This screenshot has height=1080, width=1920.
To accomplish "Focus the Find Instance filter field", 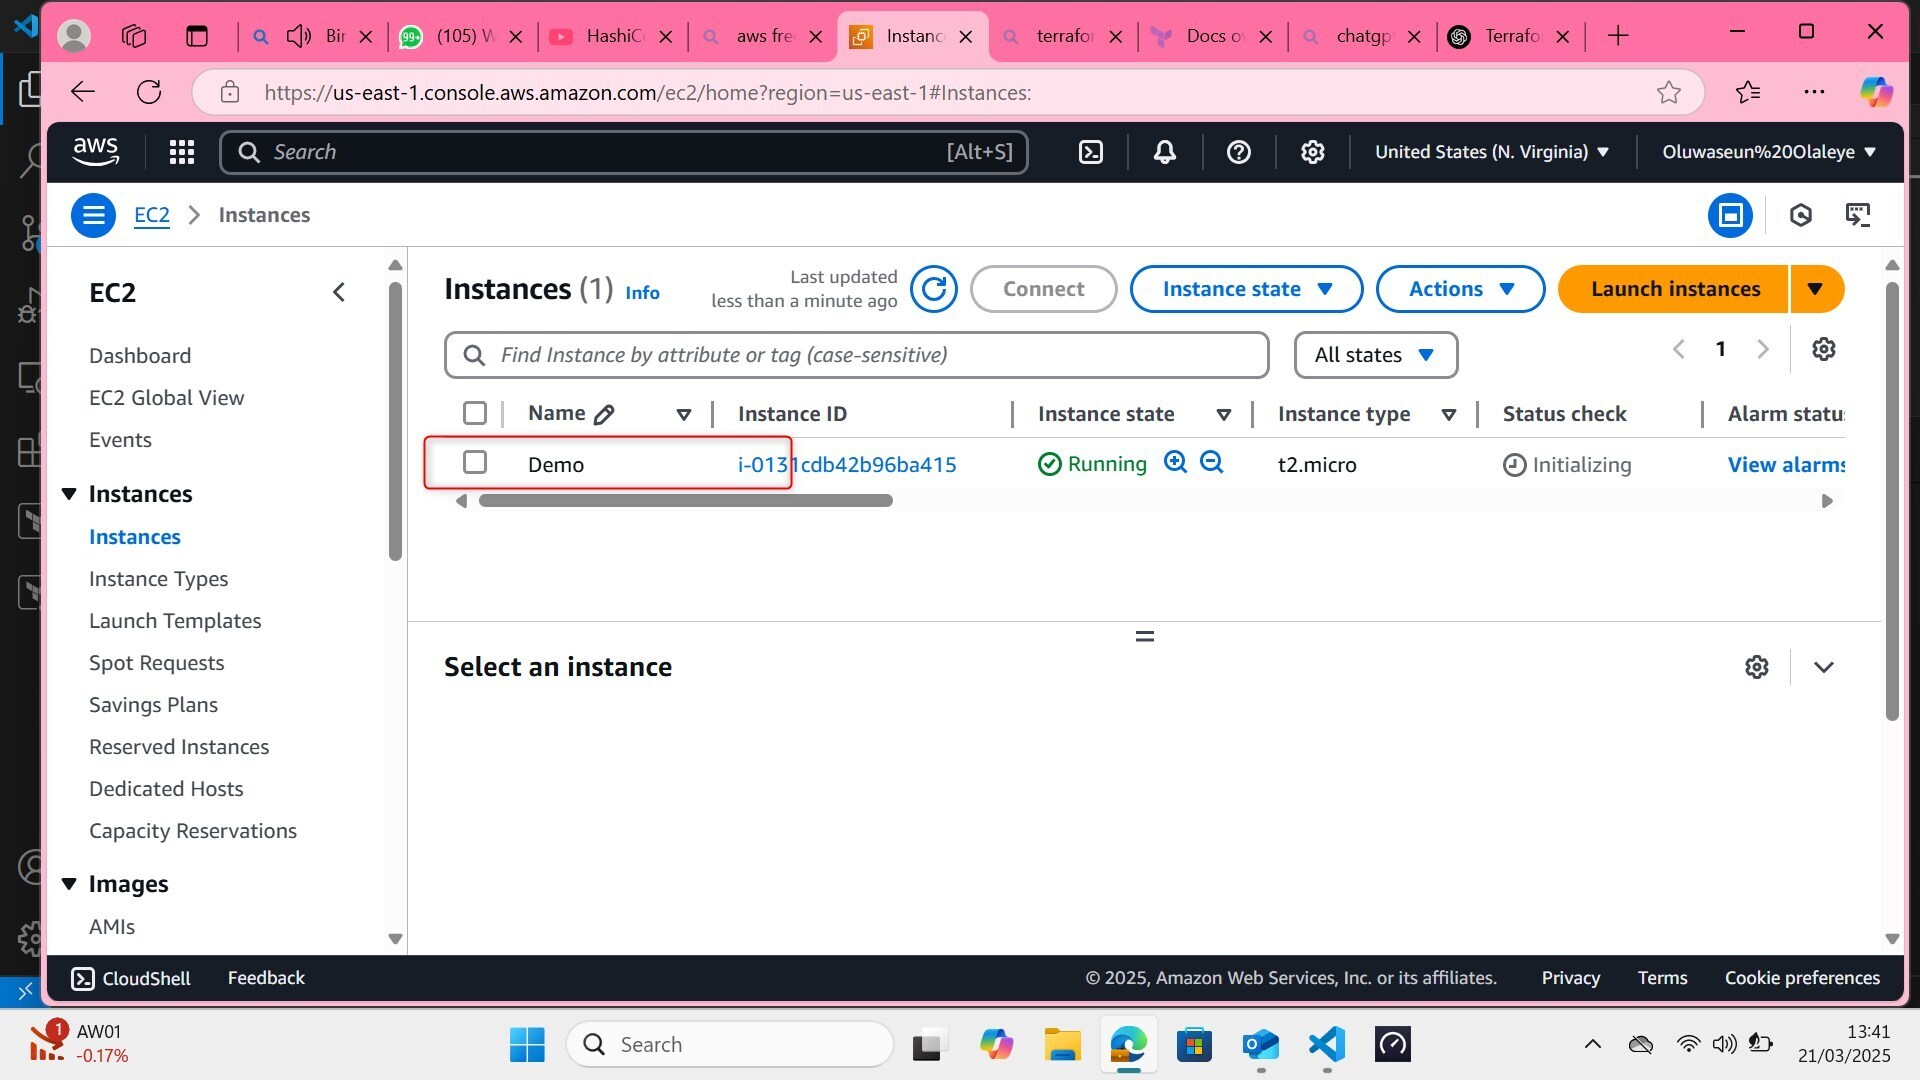I will click(857, 355).
